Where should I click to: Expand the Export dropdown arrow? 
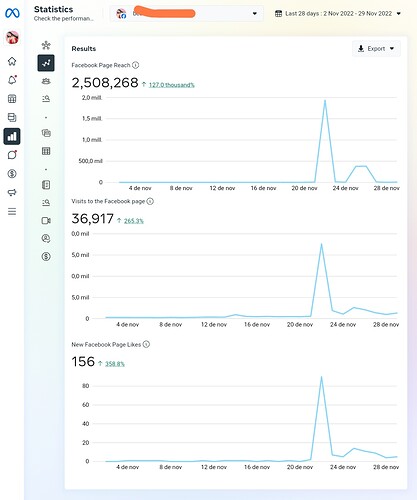tap(392, 49)
